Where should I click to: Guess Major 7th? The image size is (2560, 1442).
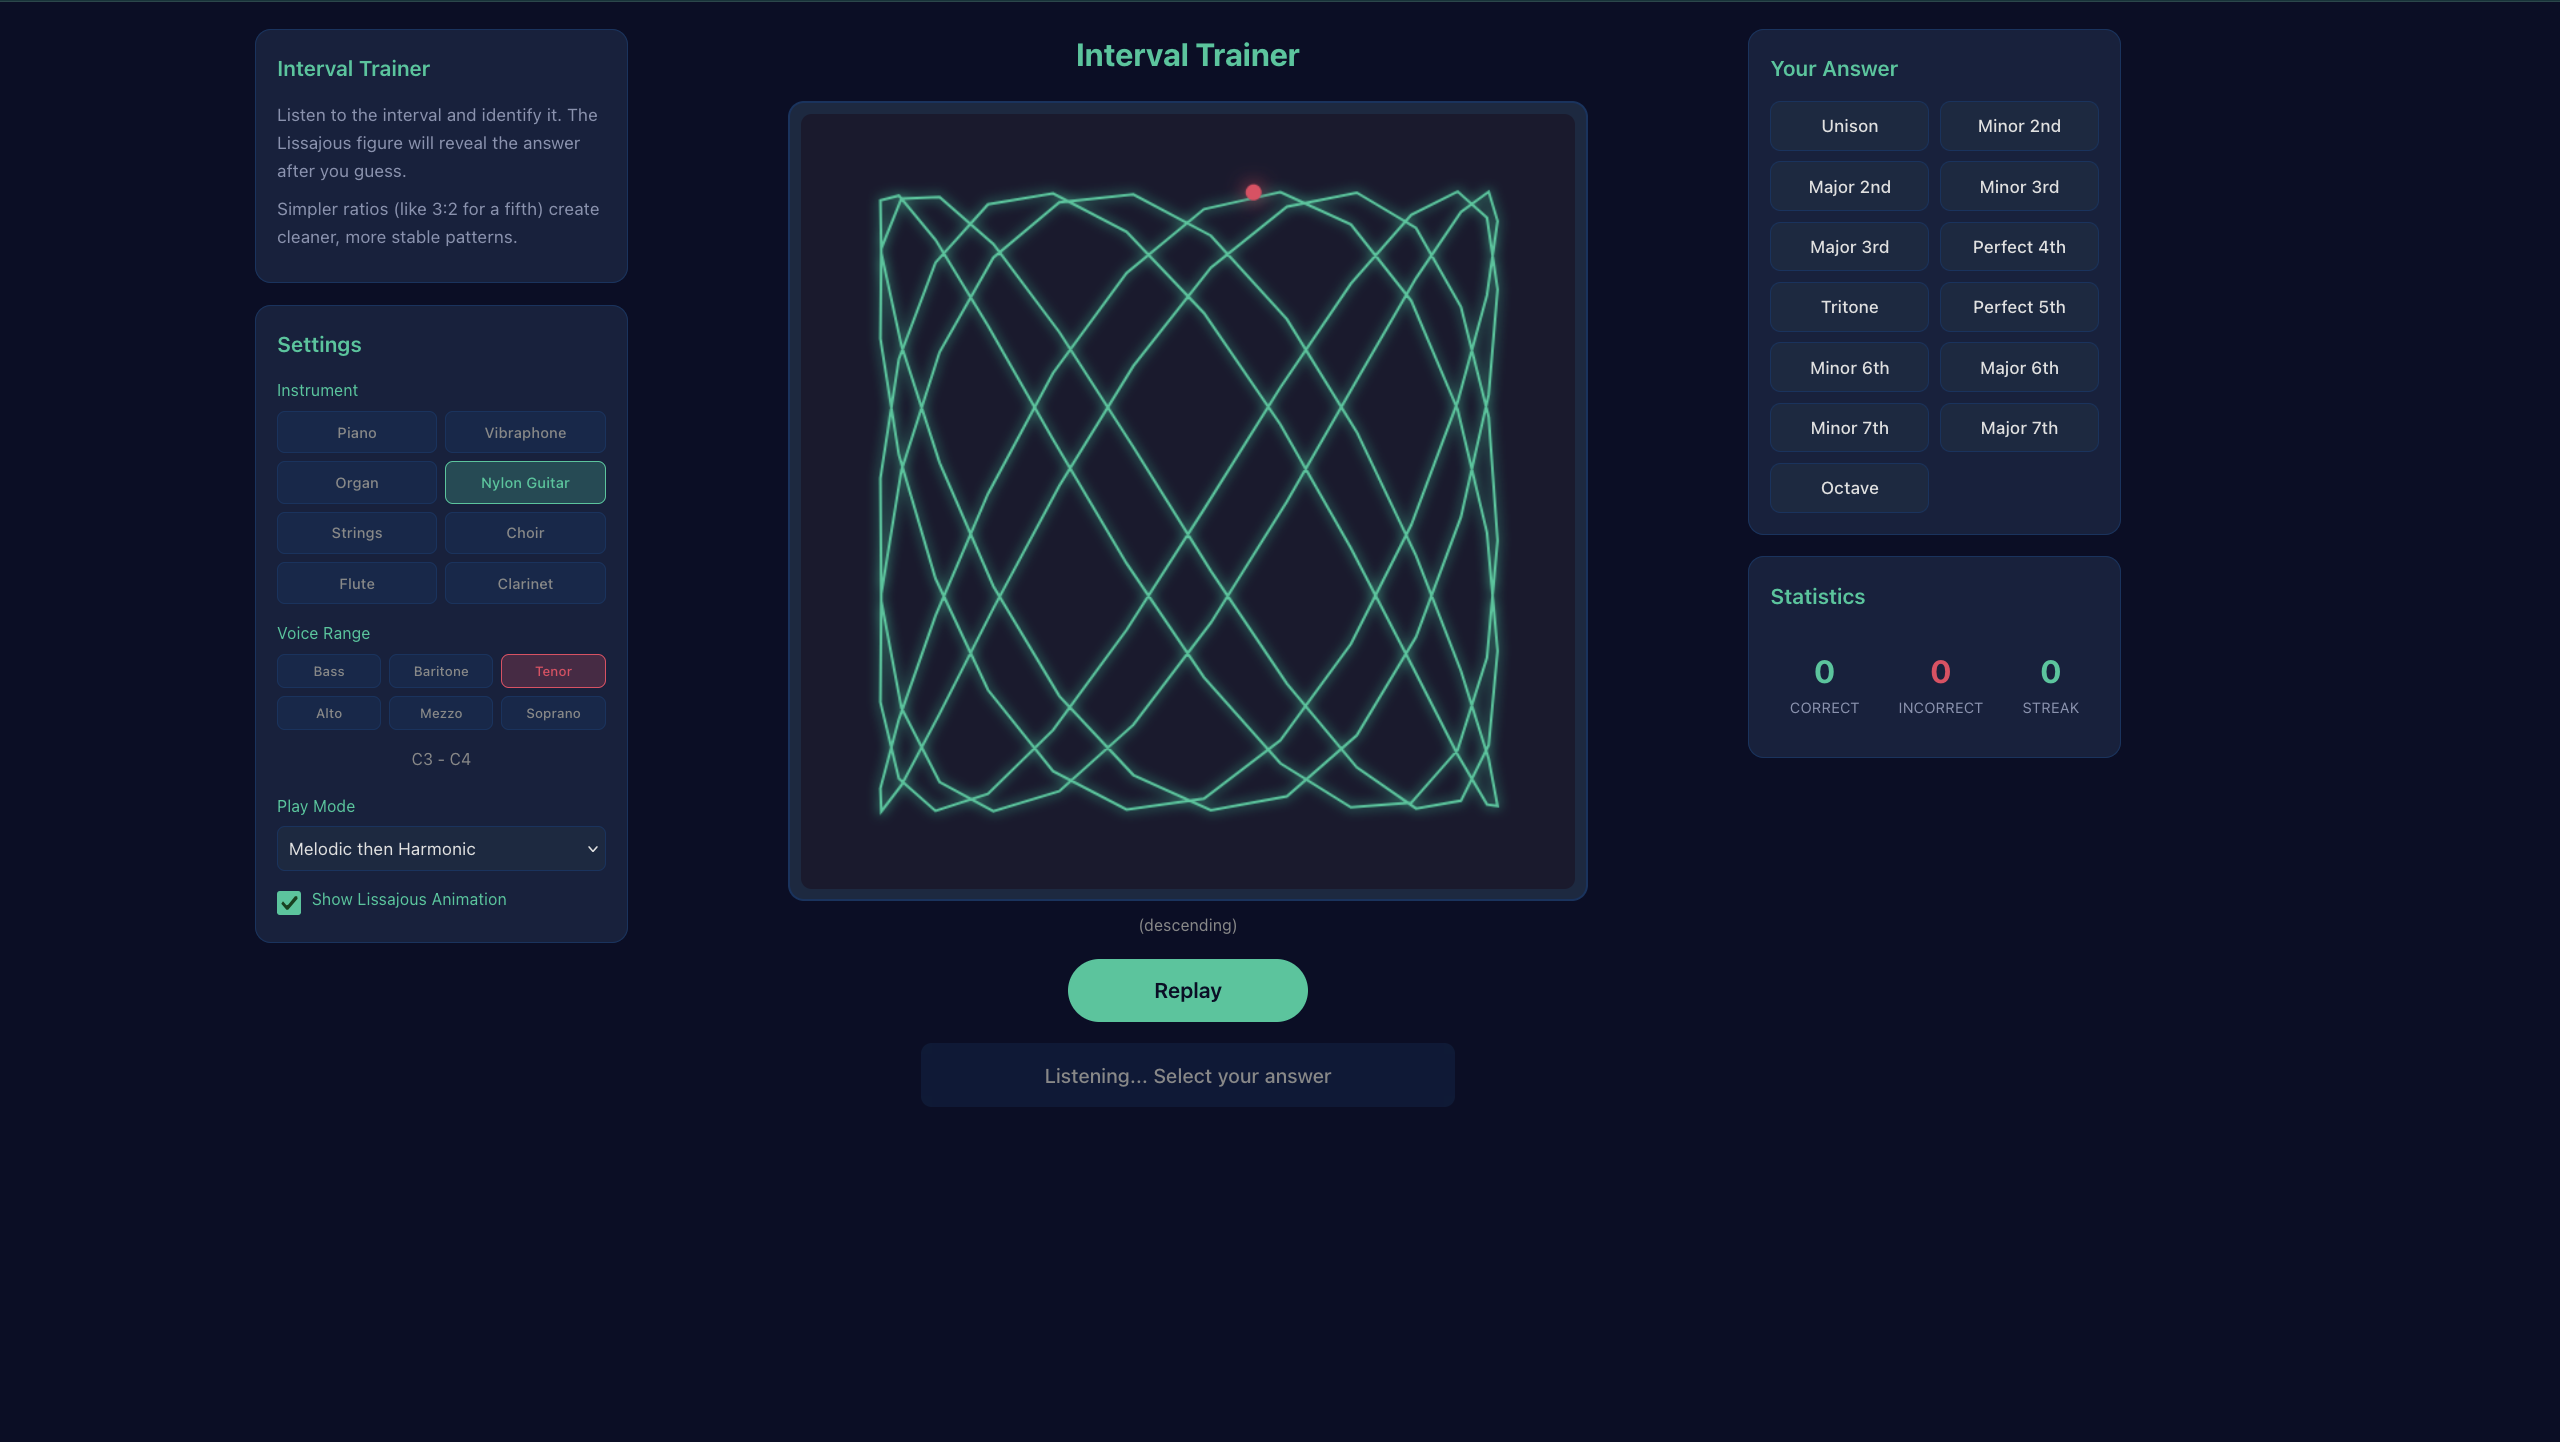[2019, 427]
